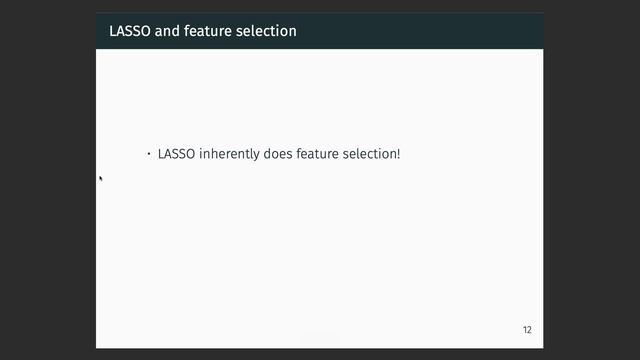Click the word 'LASSO' in the bullet line
This screenshot has width=640, height=360.
[x=176, y=154]
